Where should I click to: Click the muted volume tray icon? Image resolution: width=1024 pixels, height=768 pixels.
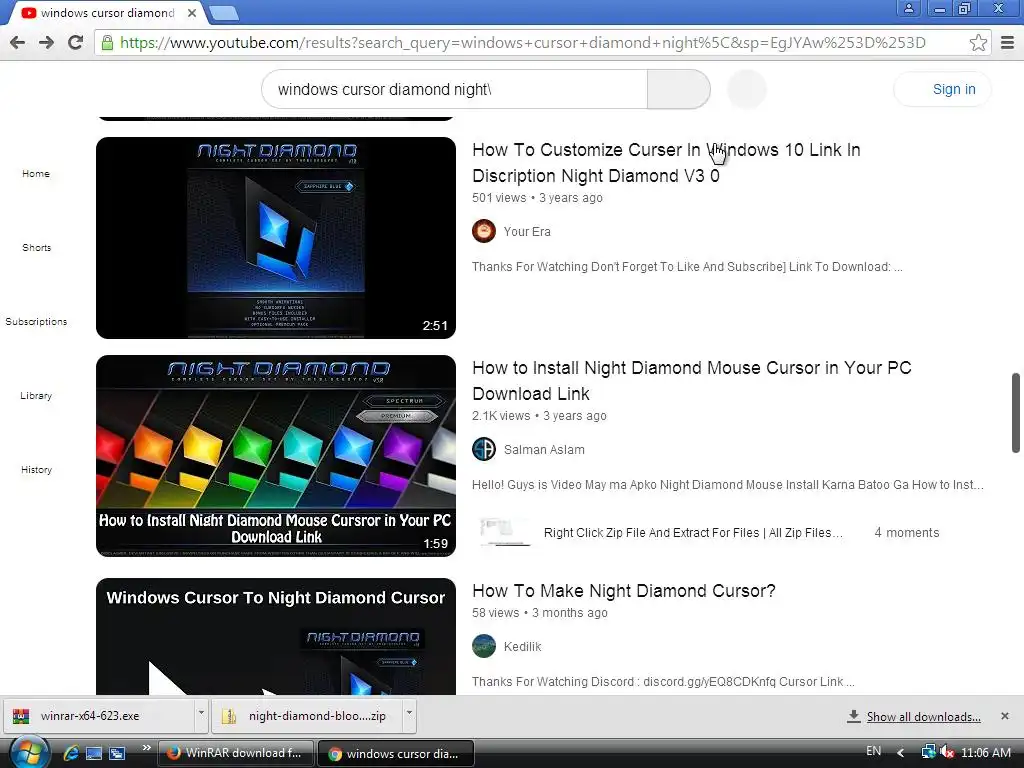pyautogui.click(x=947, y=752)
